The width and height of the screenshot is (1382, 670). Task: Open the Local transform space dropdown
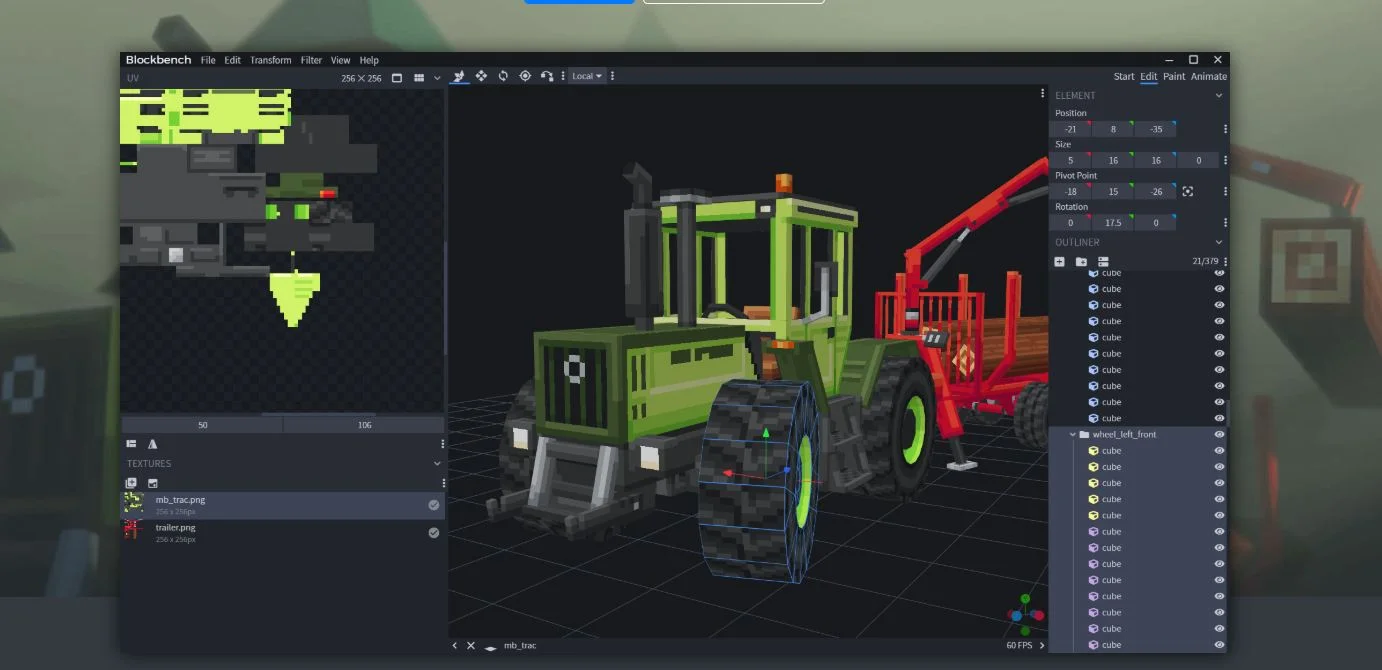click(x=587, y=76)
